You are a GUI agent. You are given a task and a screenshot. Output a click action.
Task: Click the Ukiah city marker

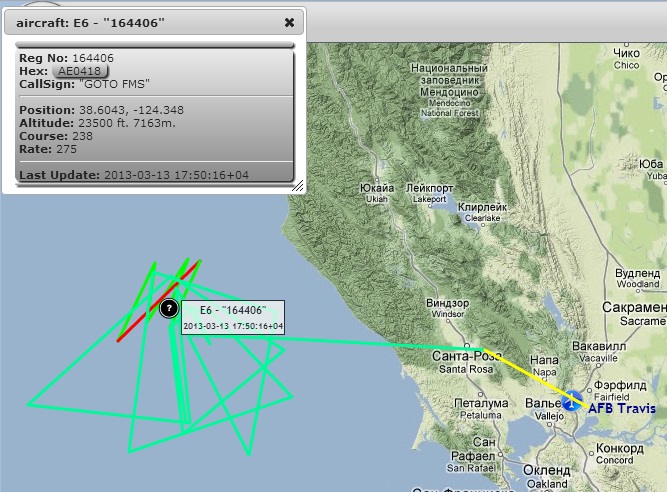[x=376, y=181]
